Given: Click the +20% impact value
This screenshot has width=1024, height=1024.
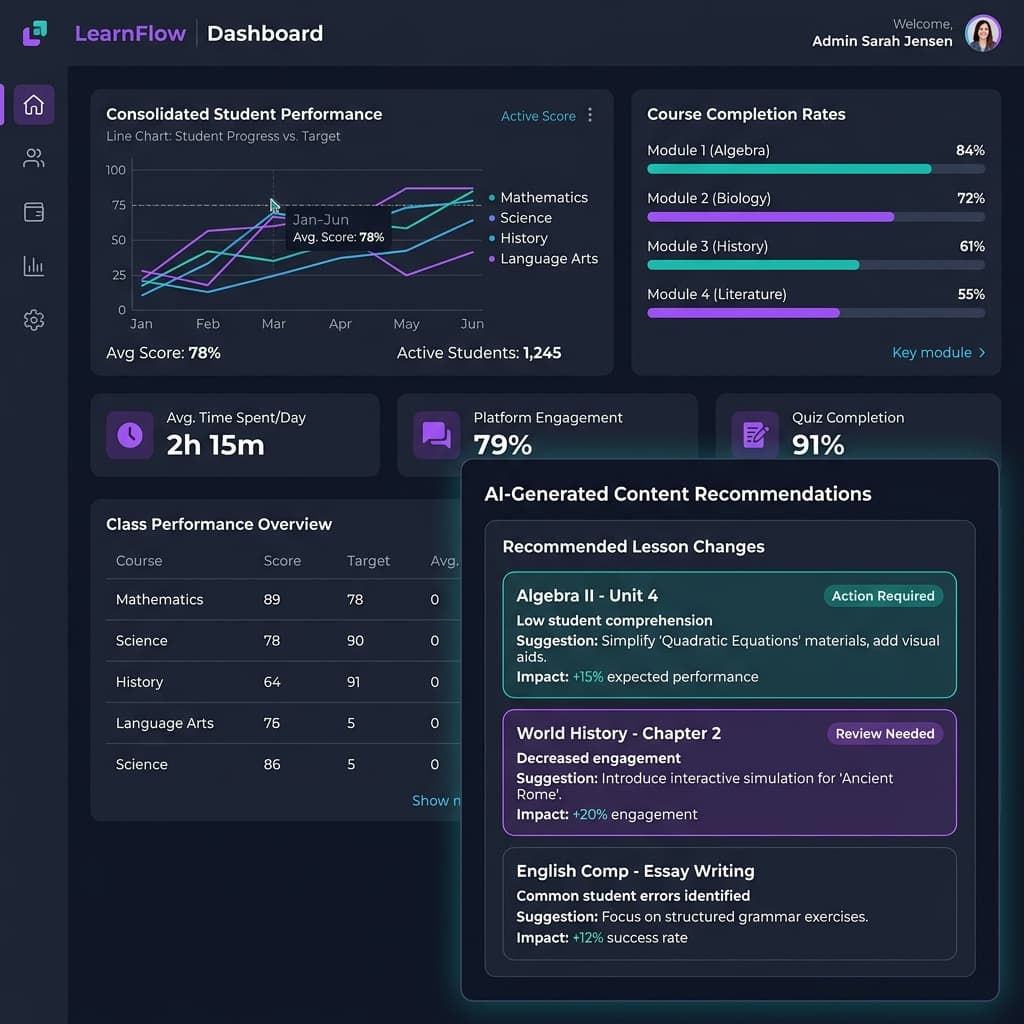Looking at the screenshot, I should click(590, 814).
